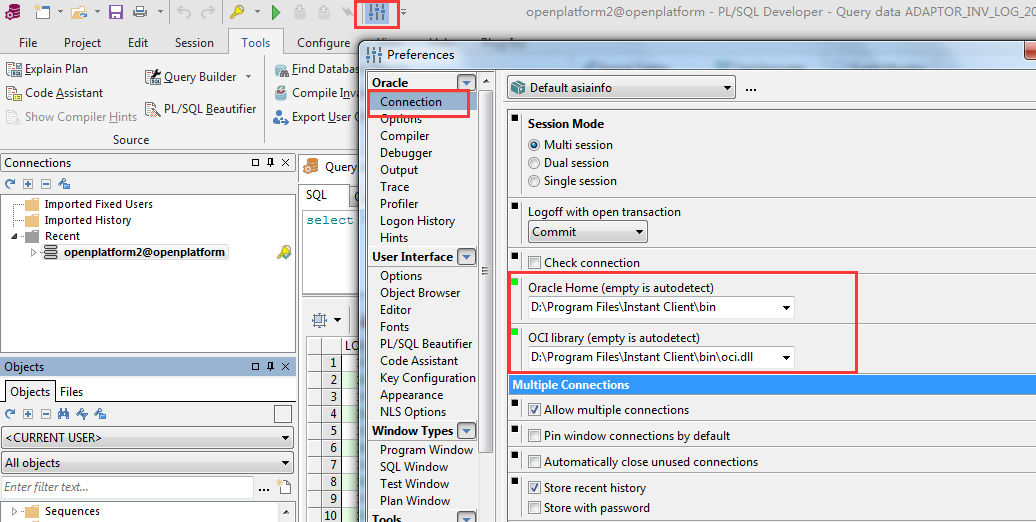This screenshot has width=1036, height=522.
Task: Select SQL Window in the Preferences list
Action: click(x=414, y=466)
